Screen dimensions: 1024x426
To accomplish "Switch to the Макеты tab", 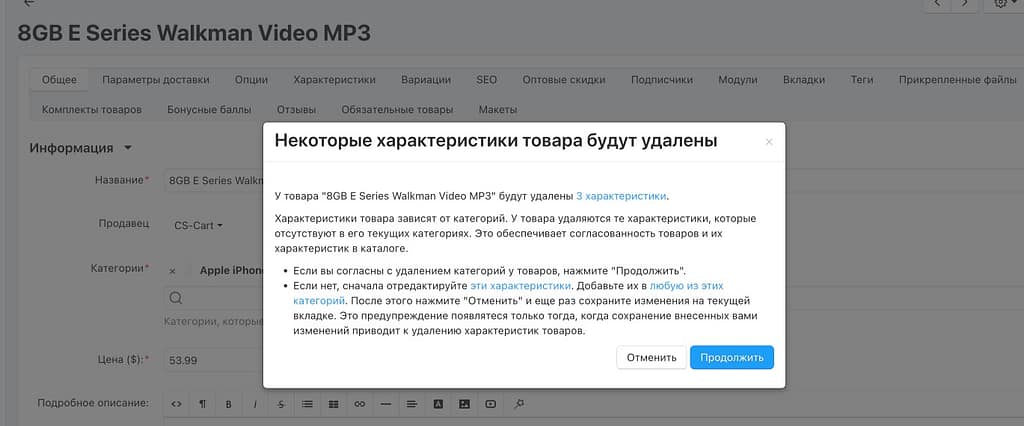I will pos(498,109).
